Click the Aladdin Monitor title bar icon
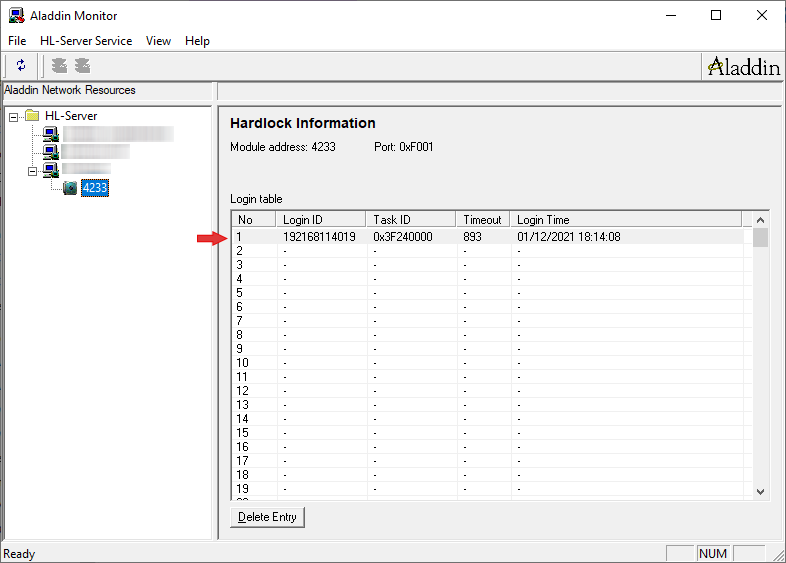786x563 pixels. 17,16
